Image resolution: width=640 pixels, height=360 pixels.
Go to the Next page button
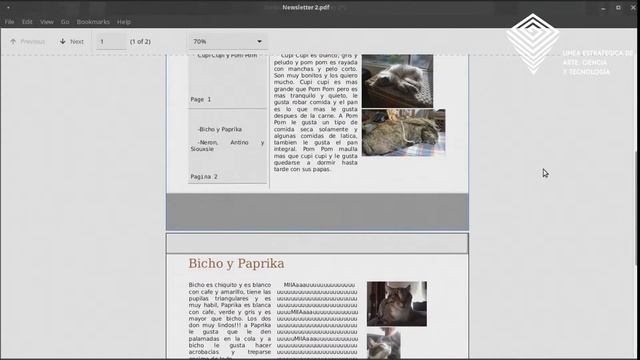click(71, 41)
